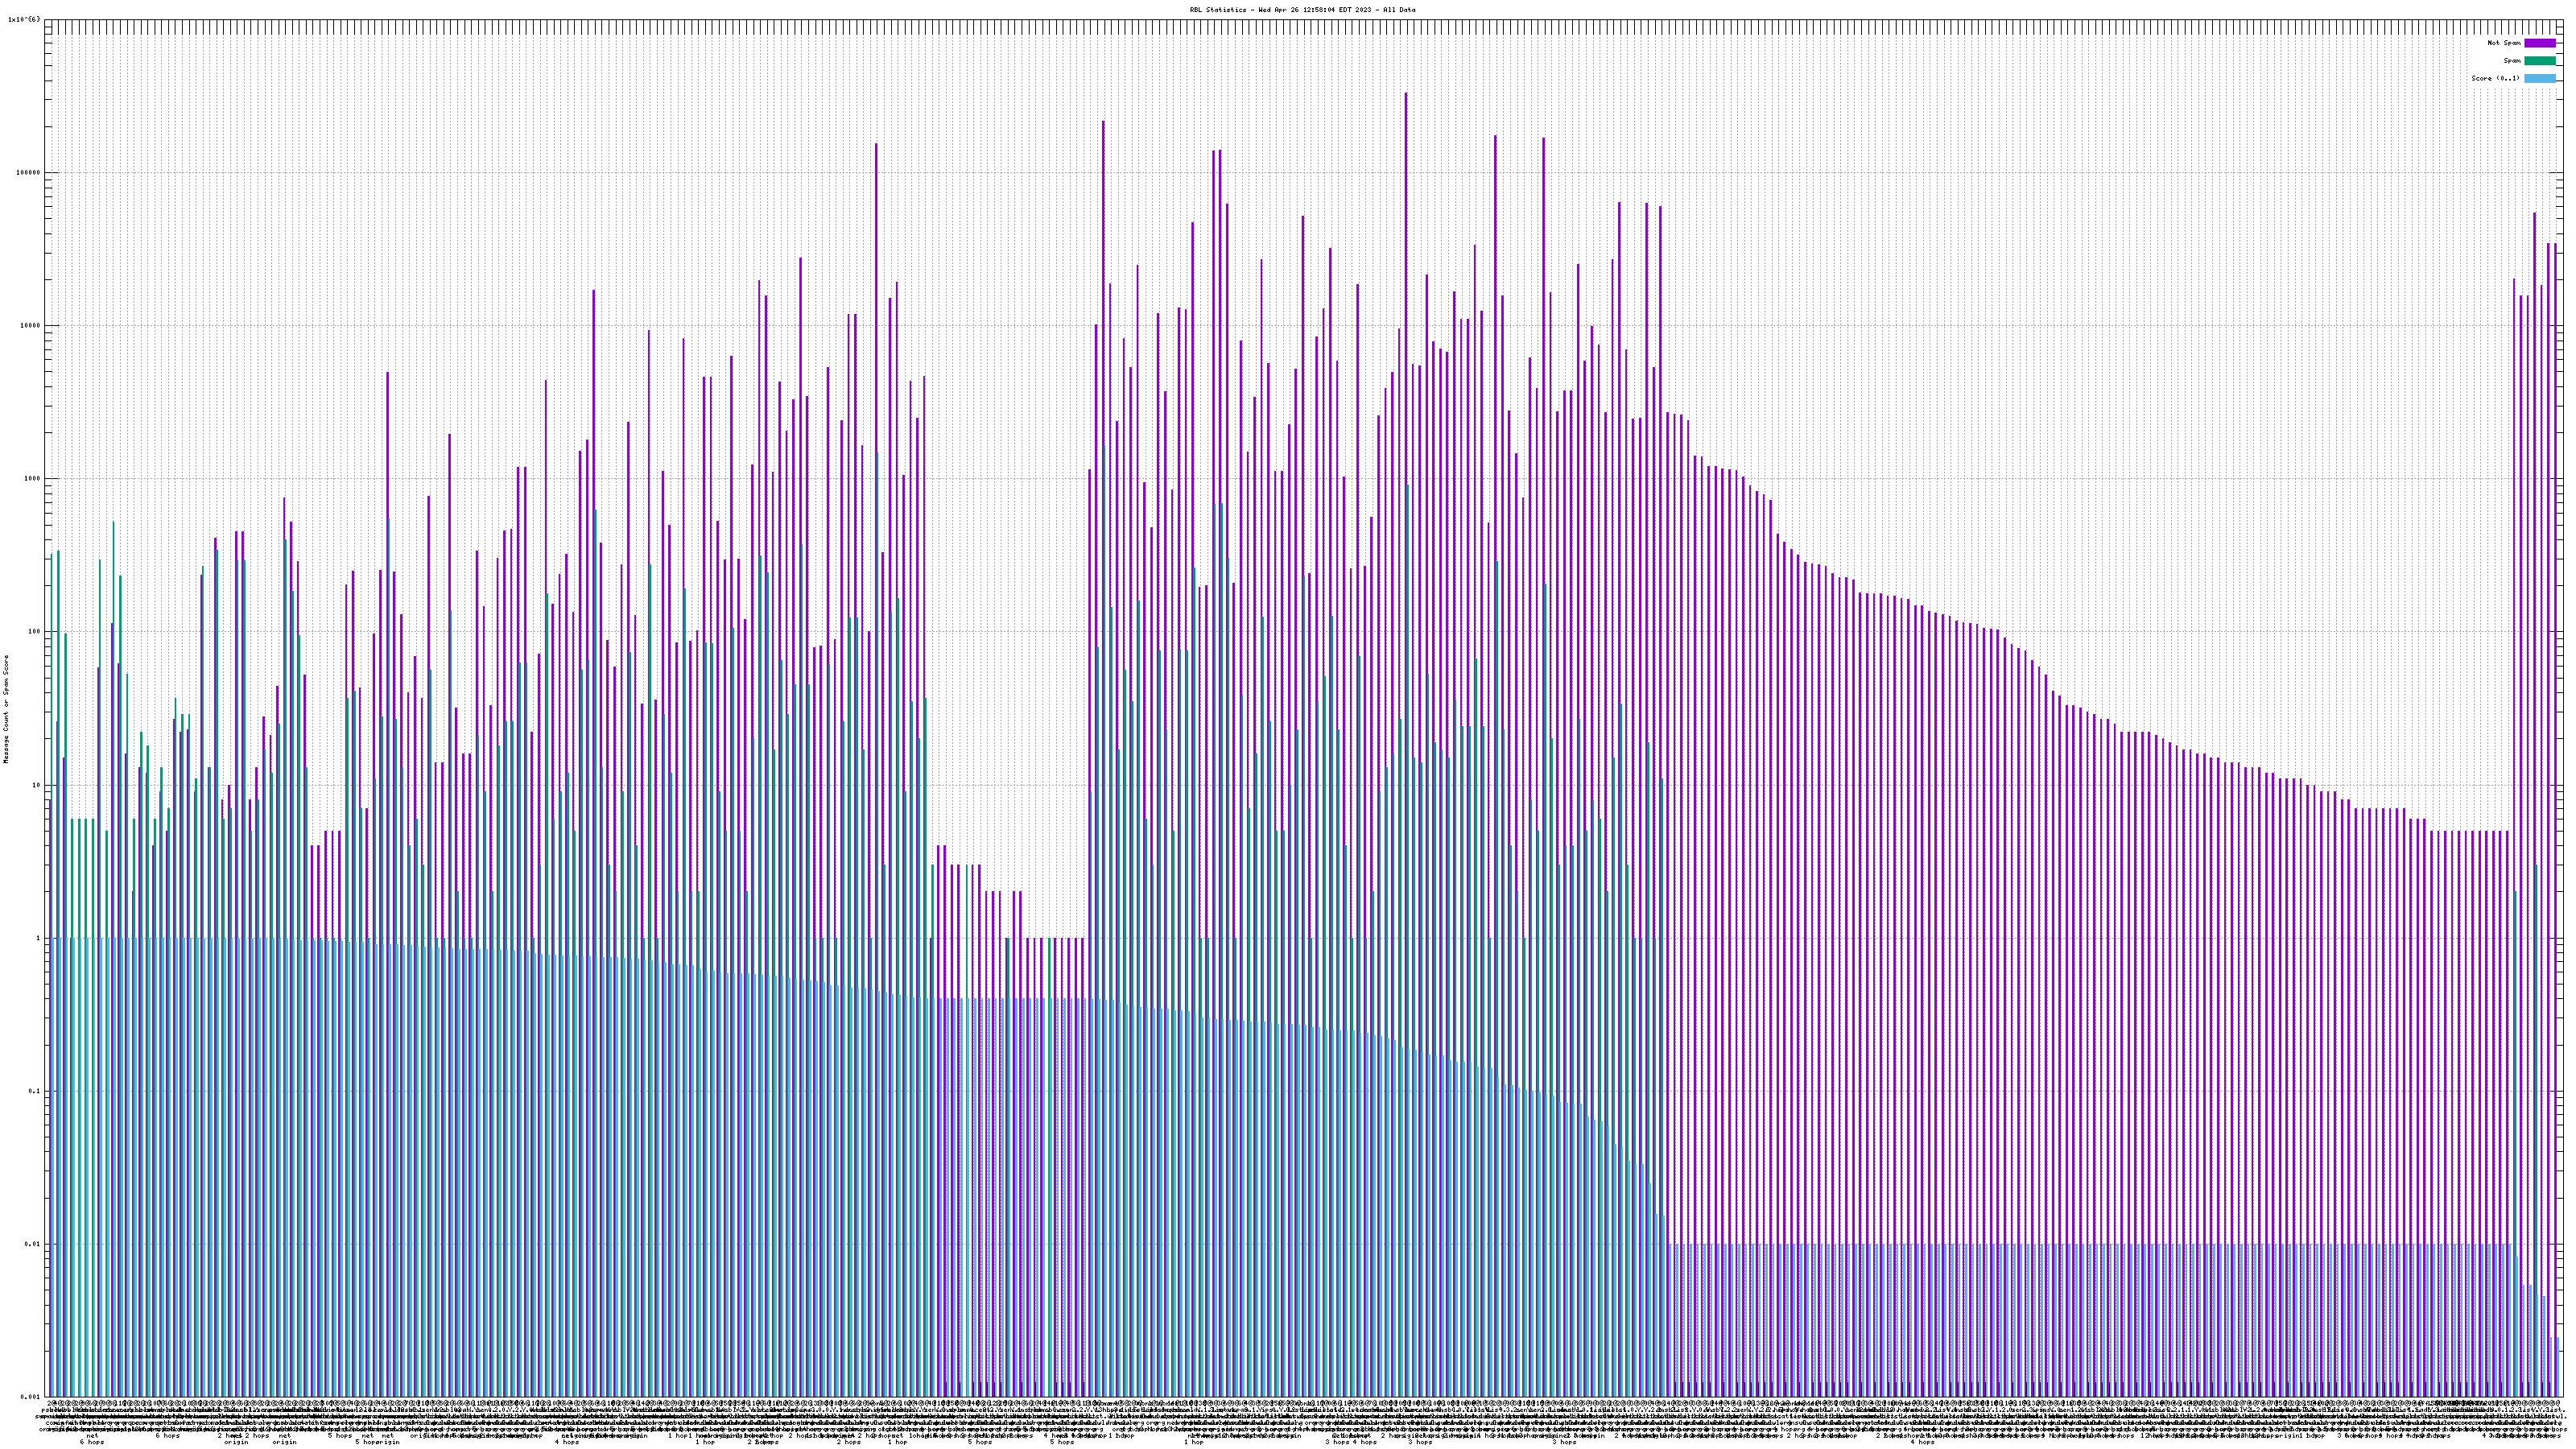The height and width of the screenshot is (1449, 2576).
Task: Click the 10 y-axis tick label
Action: click(x=36, y=785)
